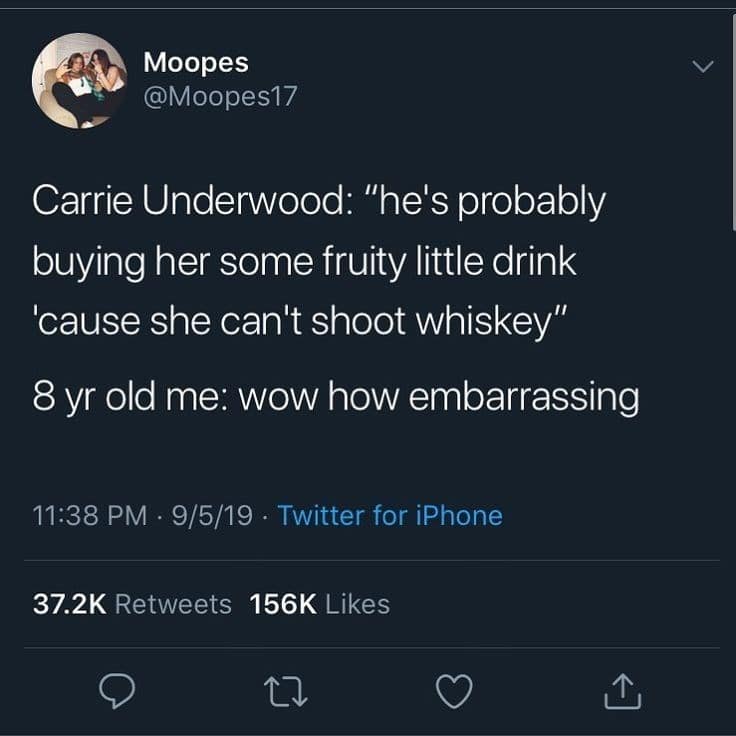This screenshot has width=736, height=736.
Task: View the 37.2K Retweets list
Action: [x=132, y=604]
